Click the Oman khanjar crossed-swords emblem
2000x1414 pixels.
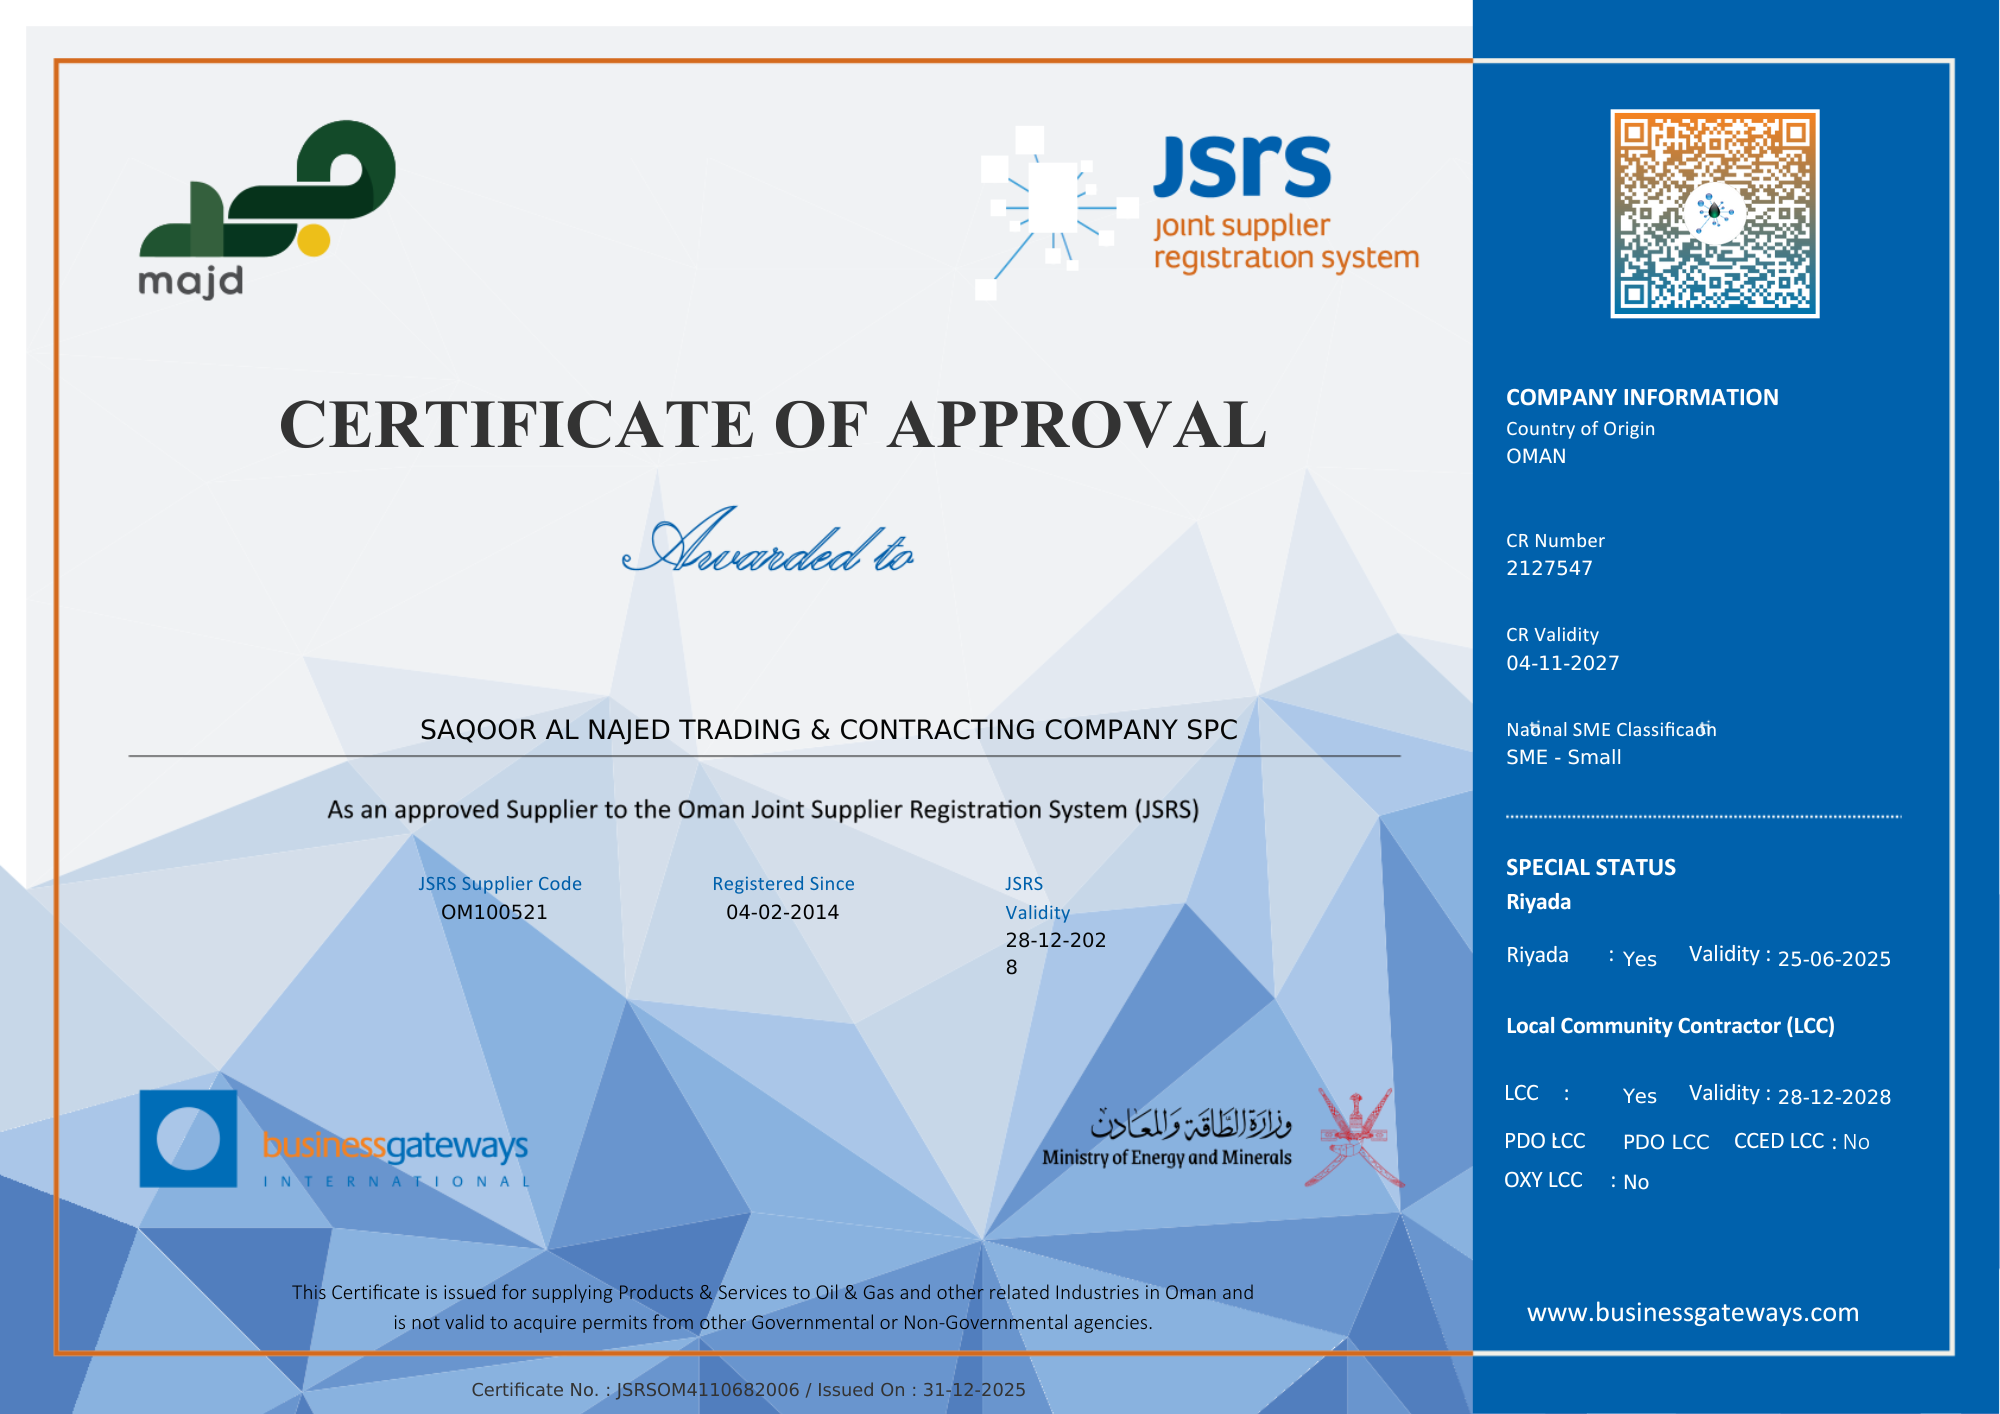tap(1354, 1138)
